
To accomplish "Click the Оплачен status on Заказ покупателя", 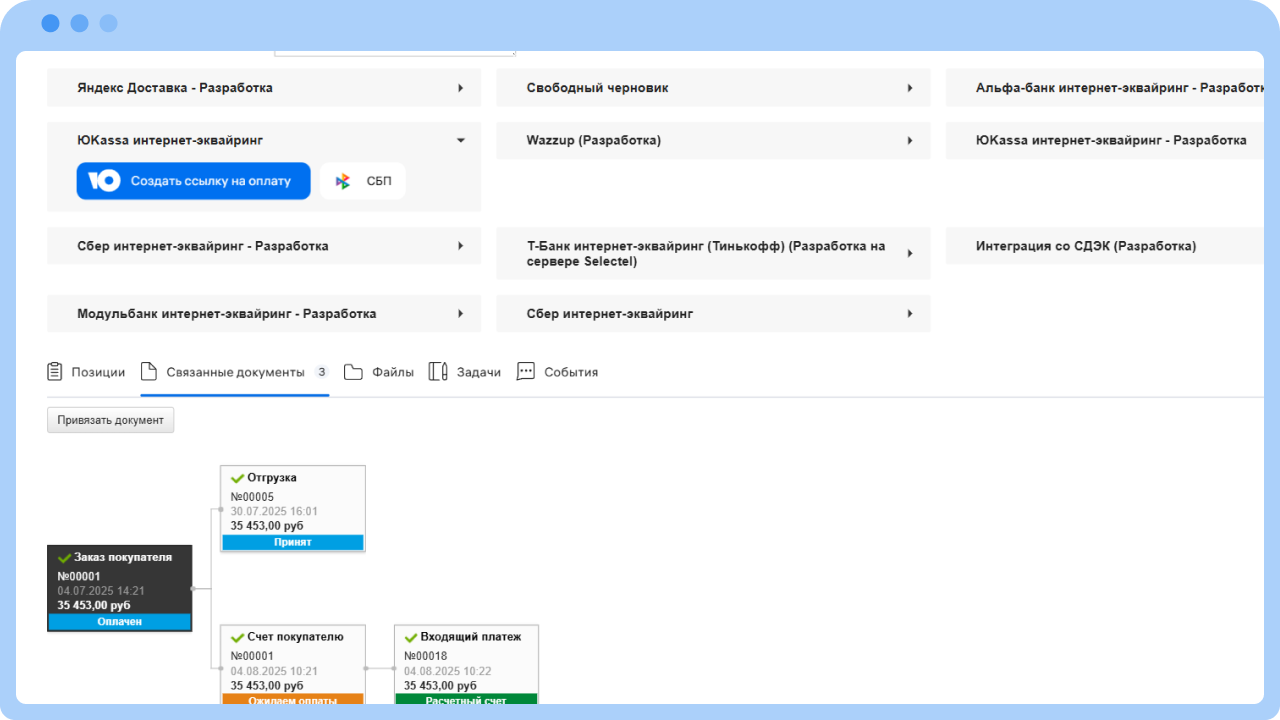I will (x=120, y=622).
